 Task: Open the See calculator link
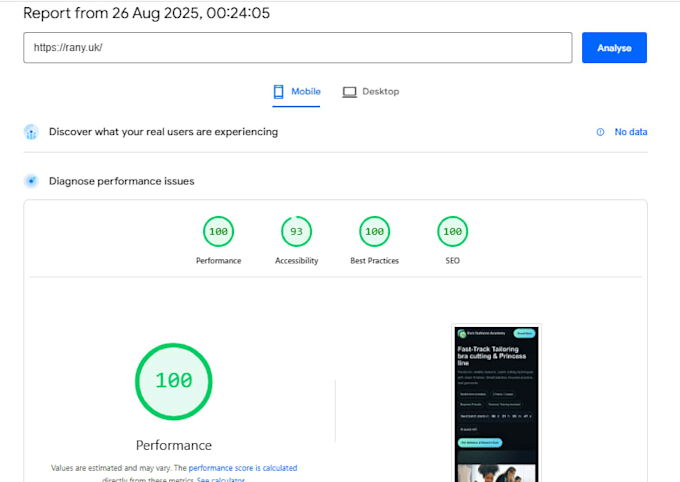coord(220,479)
